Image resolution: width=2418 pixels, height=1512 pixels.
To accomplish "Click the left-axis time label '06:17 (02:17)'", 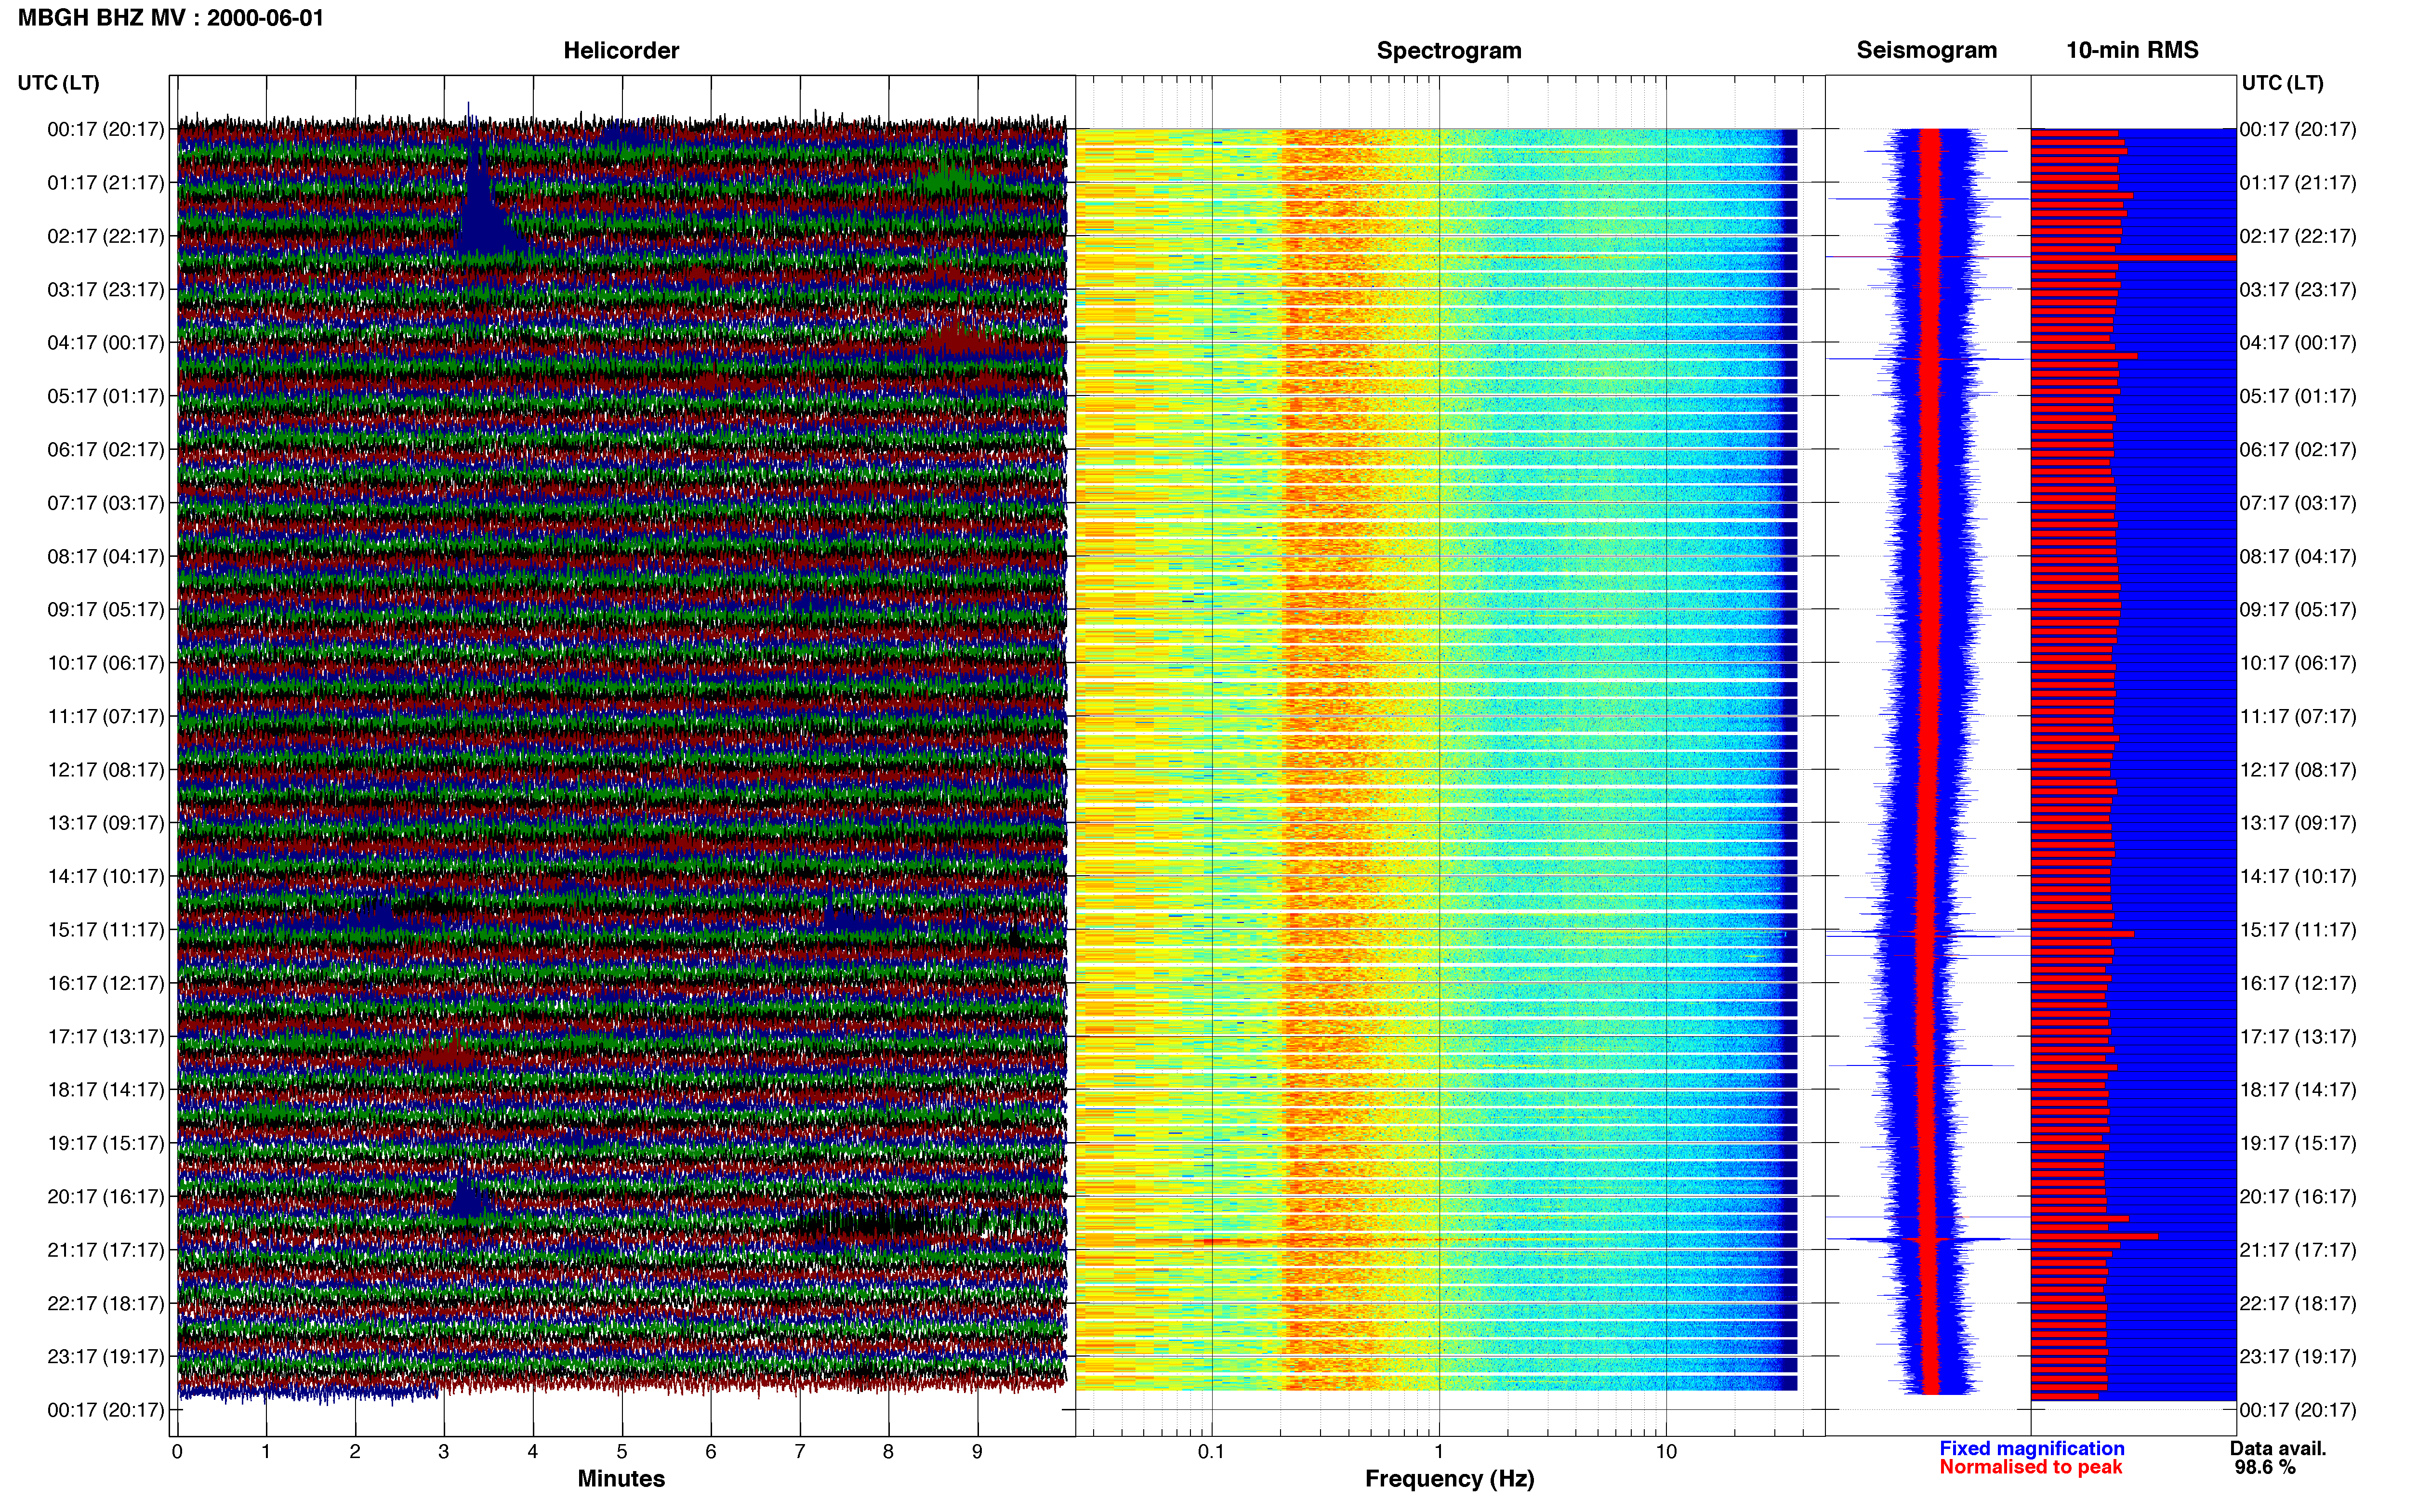I will tap(106, 450).
